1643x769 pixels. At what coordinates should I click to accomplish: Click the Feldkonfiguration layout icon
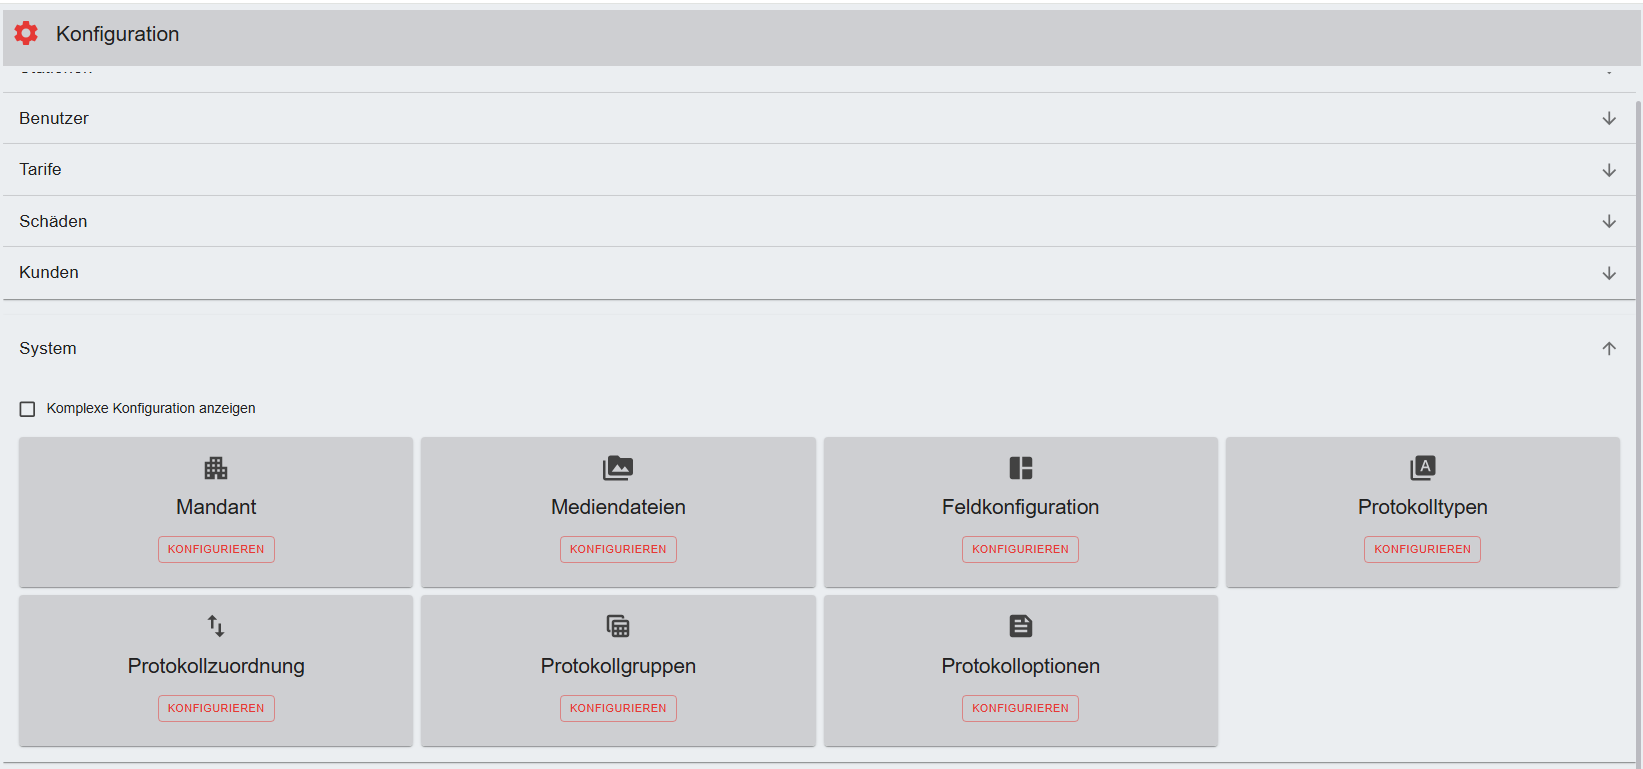pyautogui.click(x=1020, y=468)
